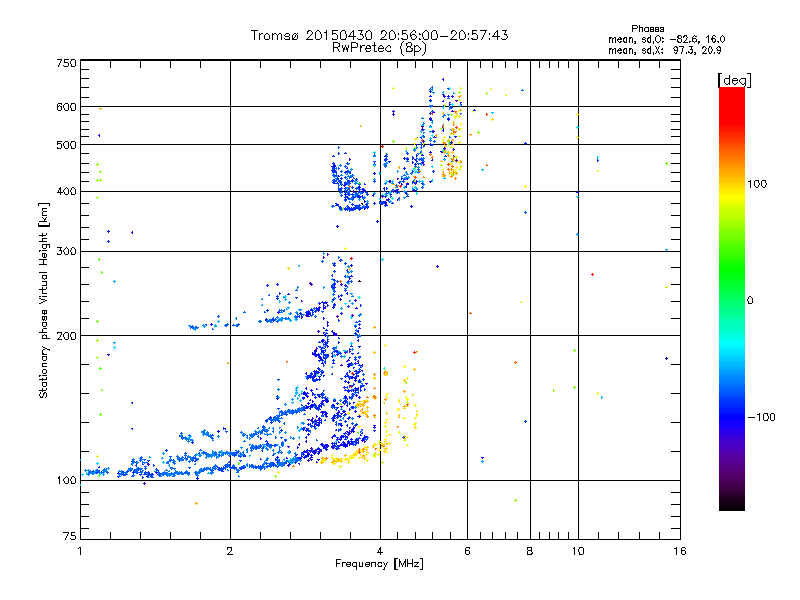Click the y-axis tick label "600"
Viewport: 800px width, 600px height.
[66, 107]
